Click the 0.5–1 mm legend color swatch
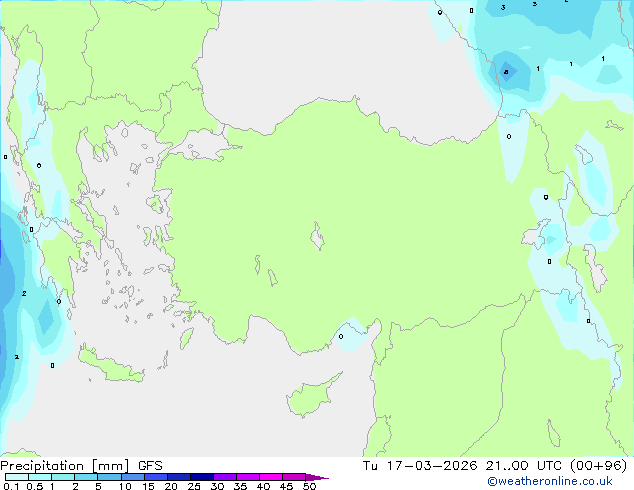 coord(40,477)
